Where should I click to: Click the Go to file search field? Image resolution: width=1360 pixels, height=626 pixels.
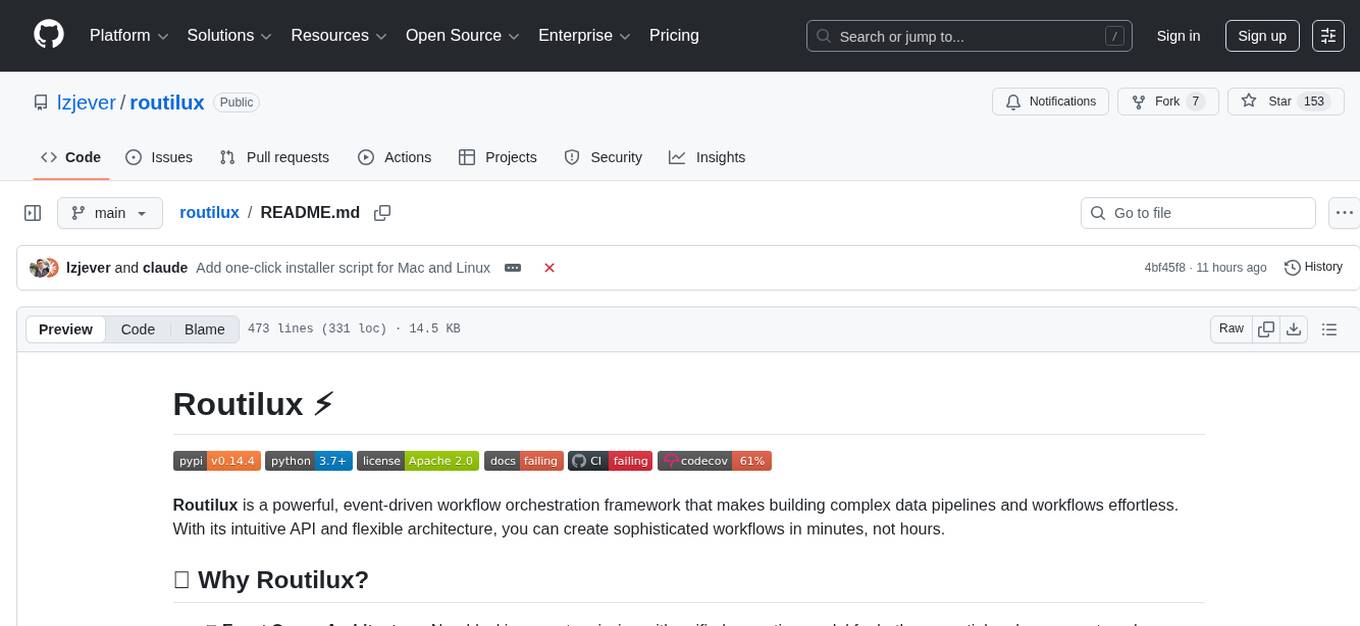pos(1197,212)
